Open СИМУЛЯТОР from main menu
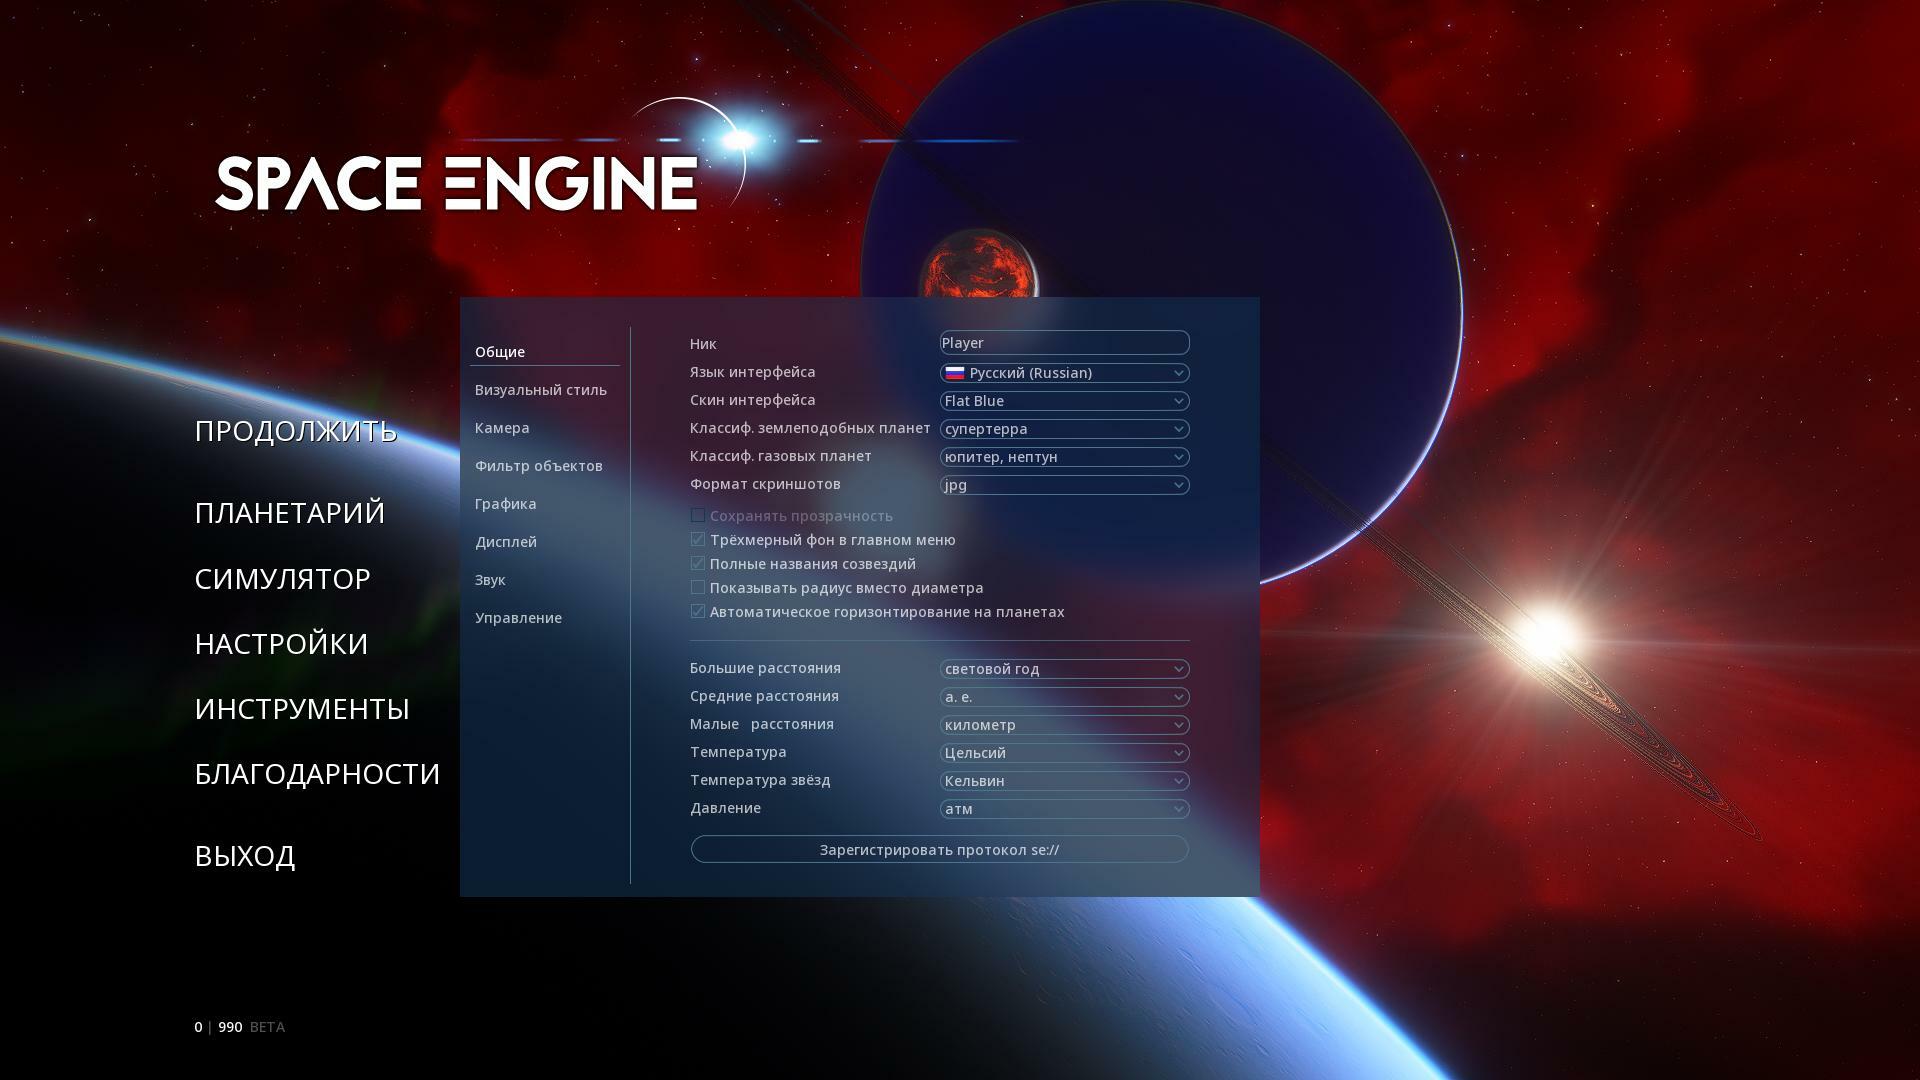The image size is (1920, 1080). click(283, 579)
